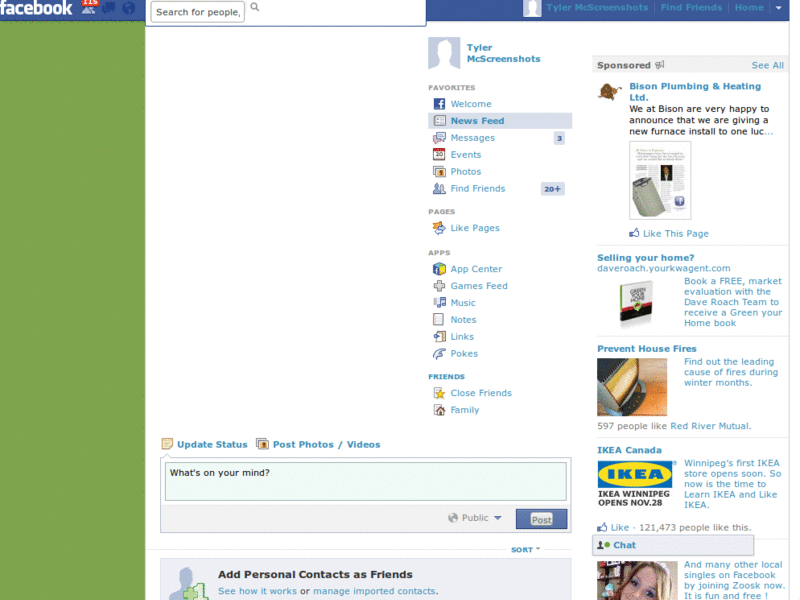Screen dimensions: 800x600
Task: Open Games Feed in Apps section
Action: pyautogui.click(x=479, y=286)
